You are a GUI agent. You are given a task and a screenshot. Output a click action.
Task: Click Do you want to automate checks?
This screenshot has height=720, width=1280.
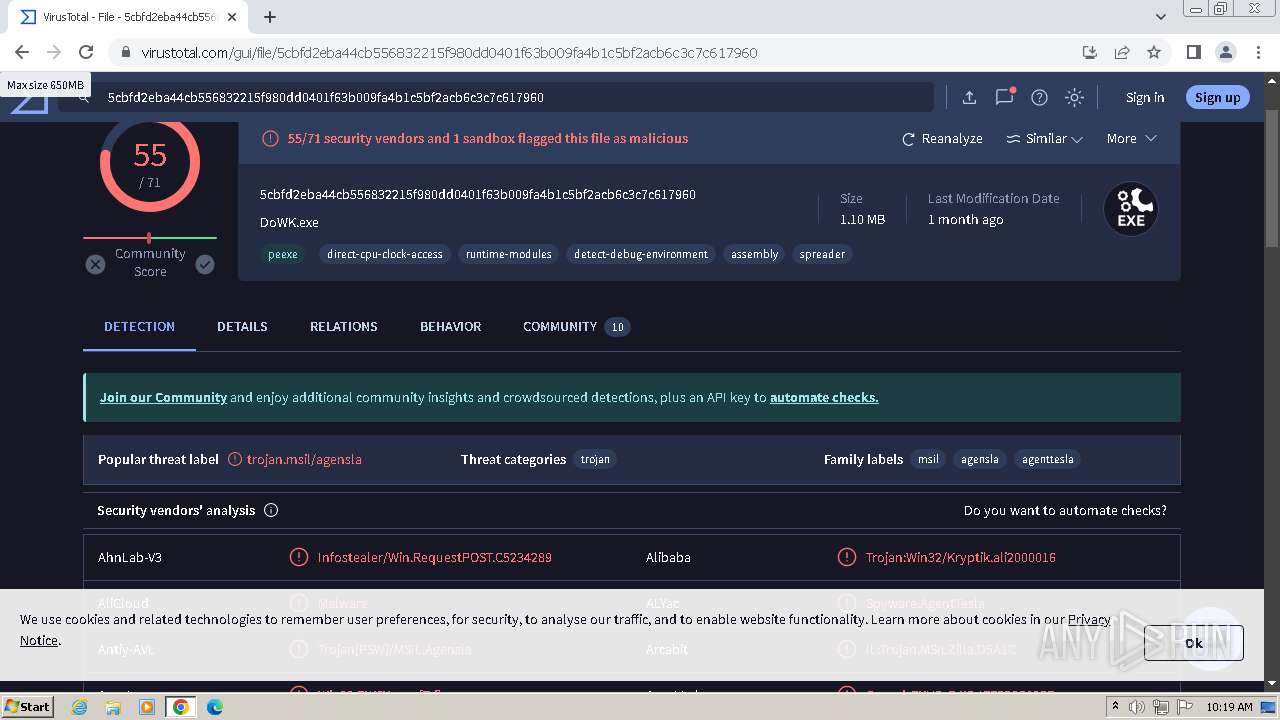(x=1065, y=510)
